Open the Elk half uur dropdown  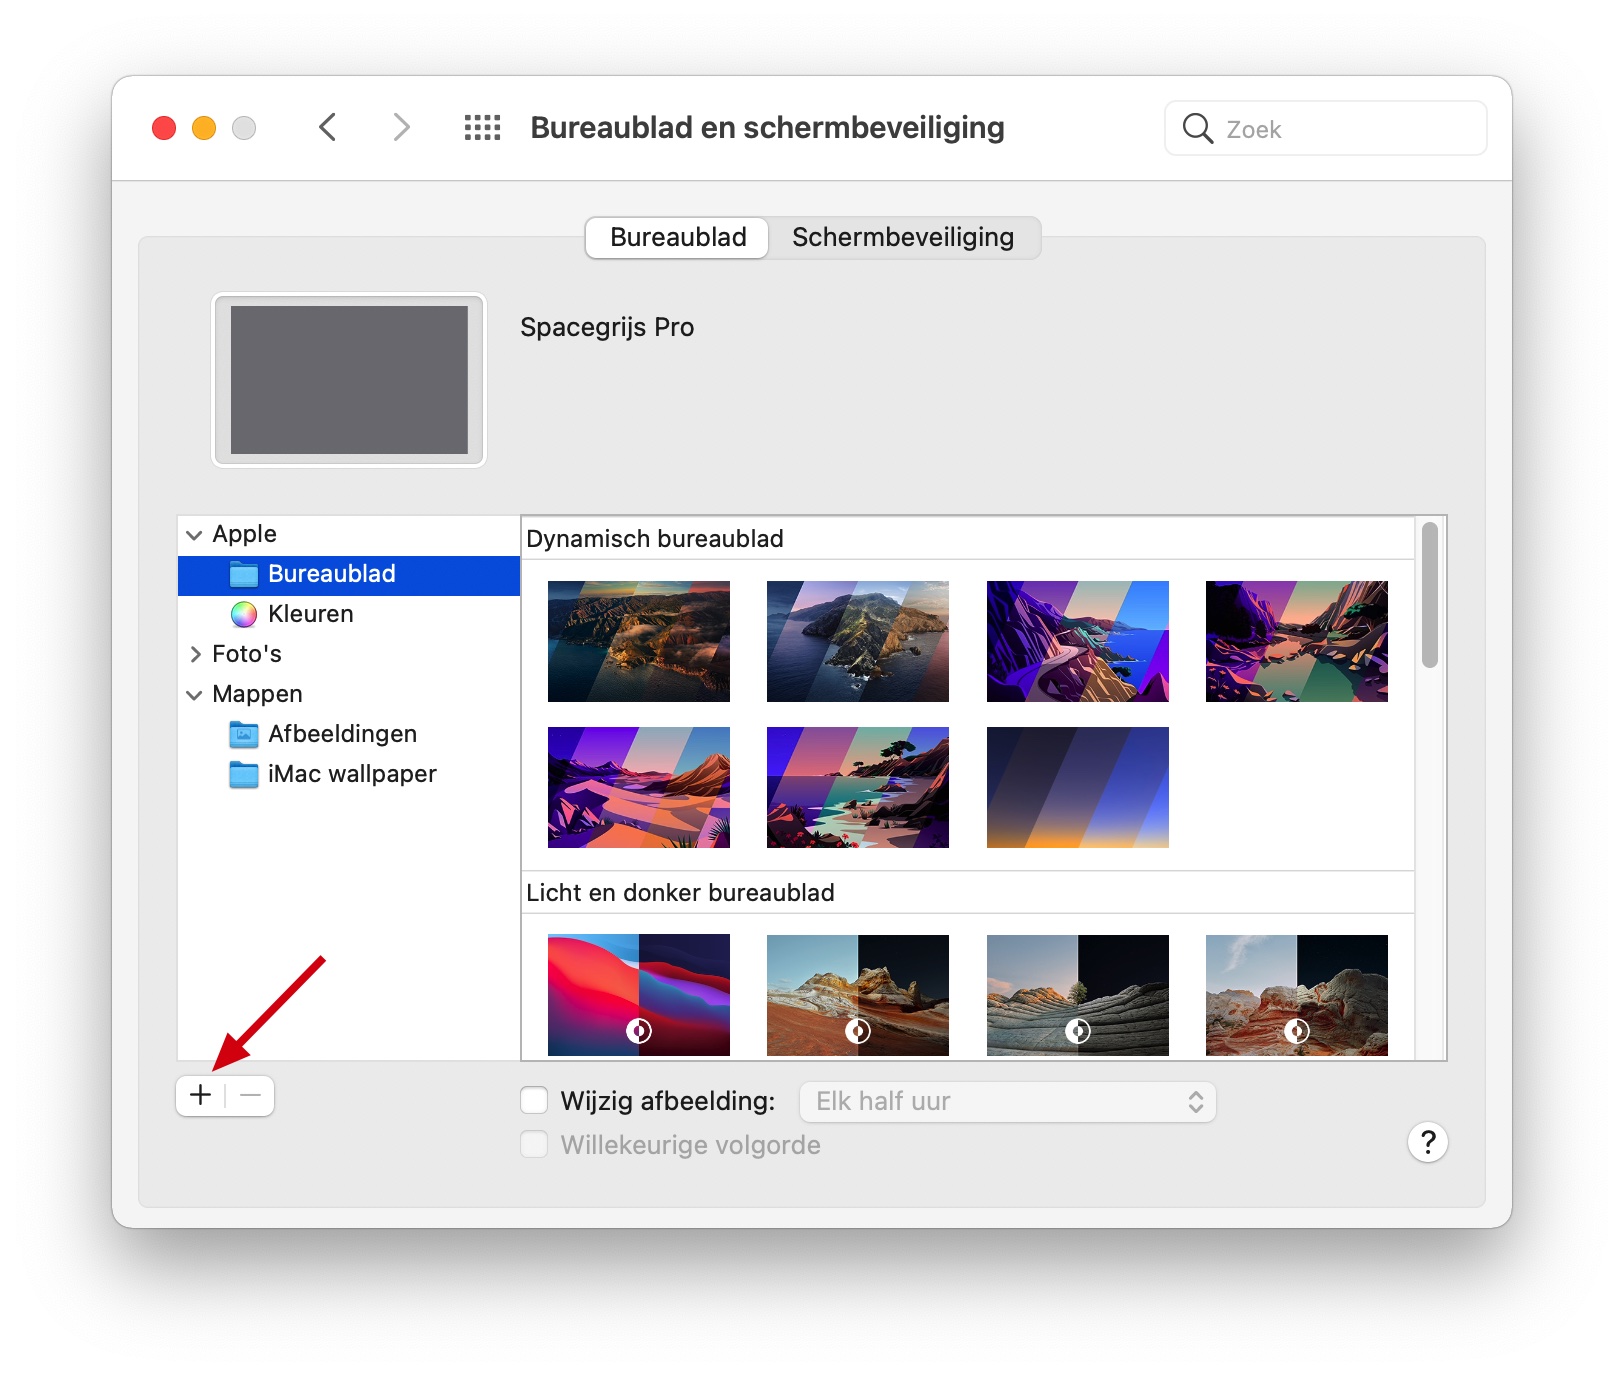coord(1008,1102)
